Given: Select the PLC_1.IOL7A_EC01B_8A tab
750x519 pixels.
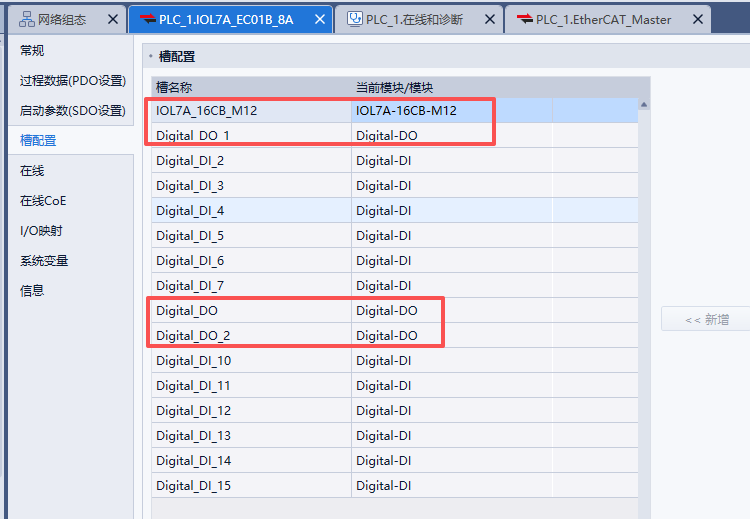Looking at the screenshot, I should (231, 20).
